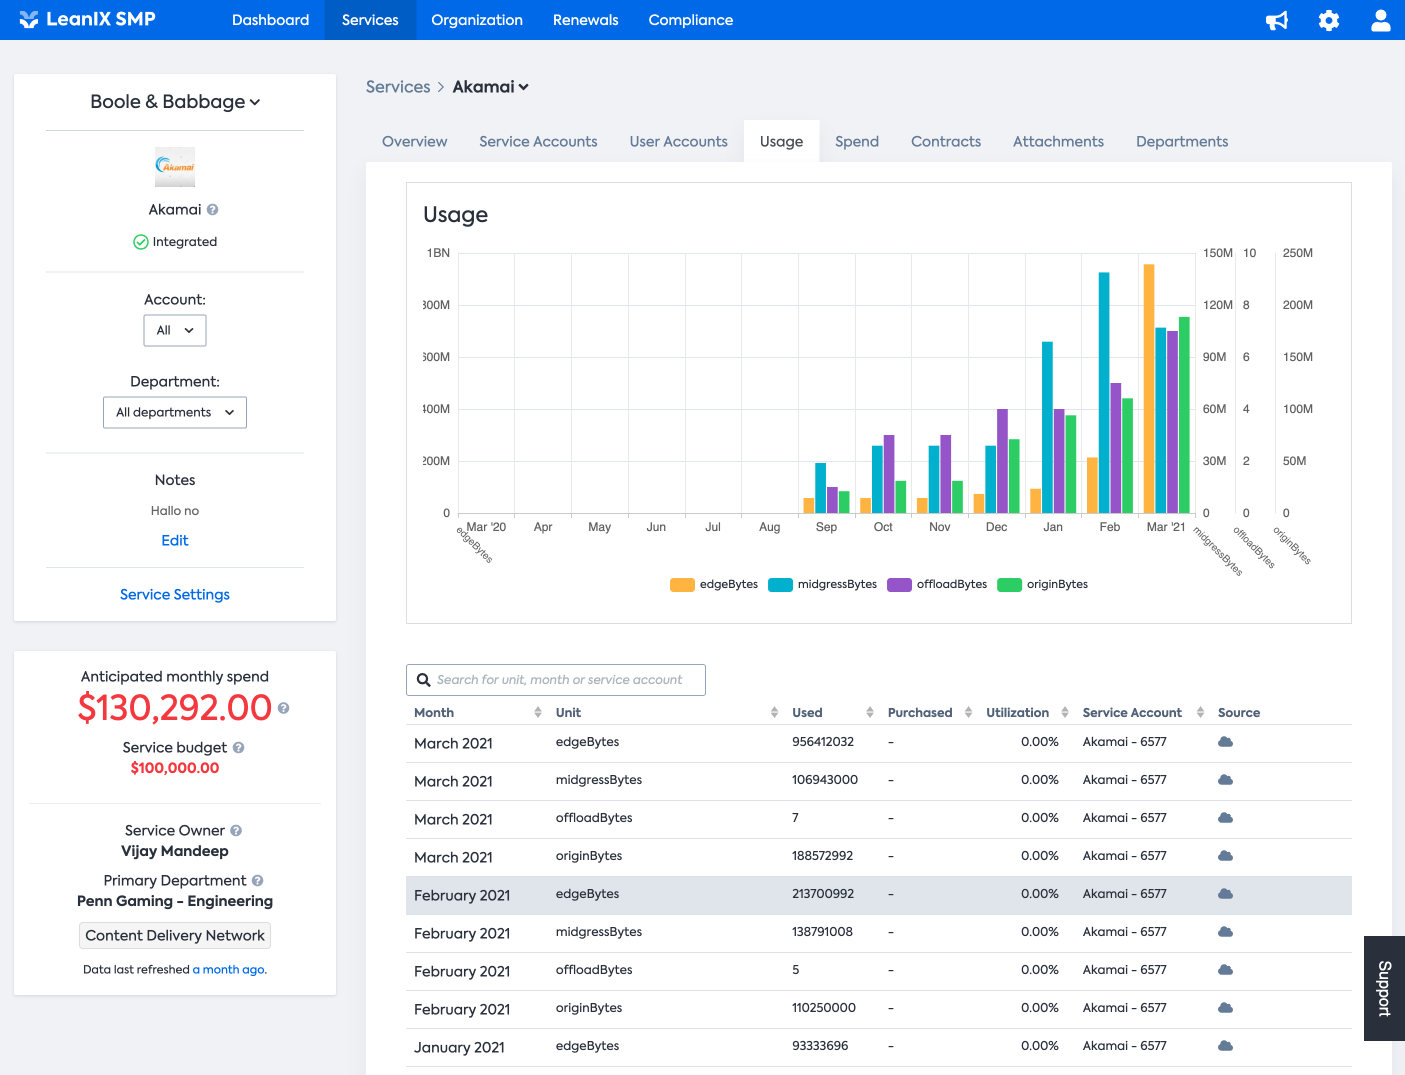Click the Service Settings link

175,595
